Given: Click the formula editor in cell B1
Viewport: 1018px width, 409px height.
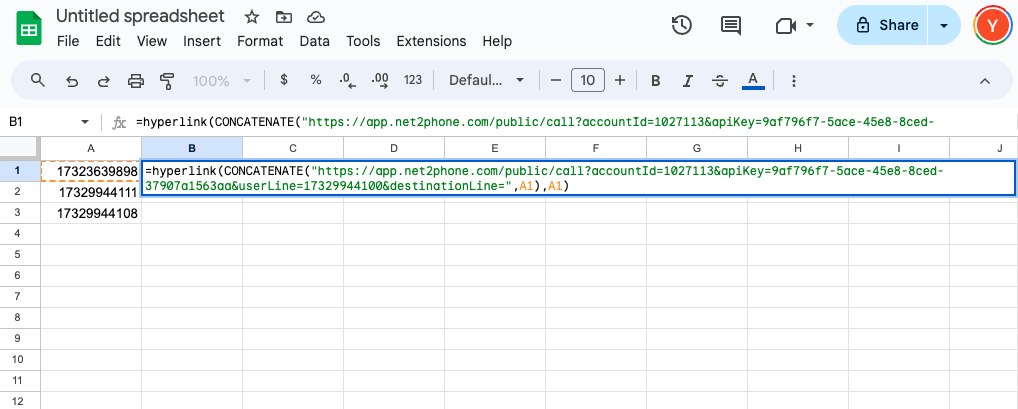Looking at the screenshot, I should [578, 178].
